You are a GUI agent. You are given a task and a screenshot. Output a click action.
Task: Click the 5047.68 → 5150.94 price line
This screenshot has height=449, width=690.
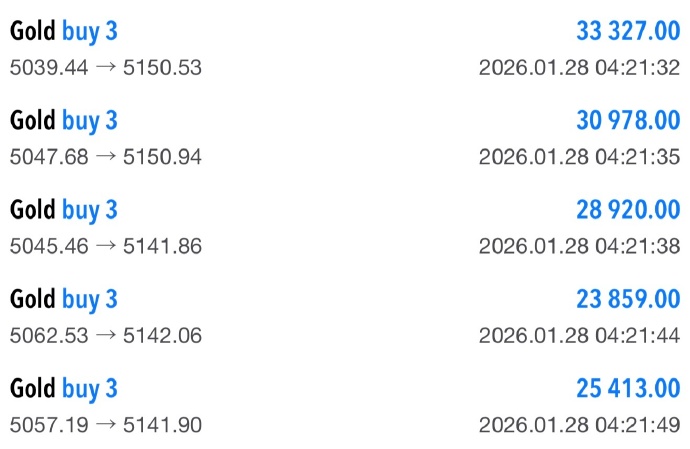[106, 157]
